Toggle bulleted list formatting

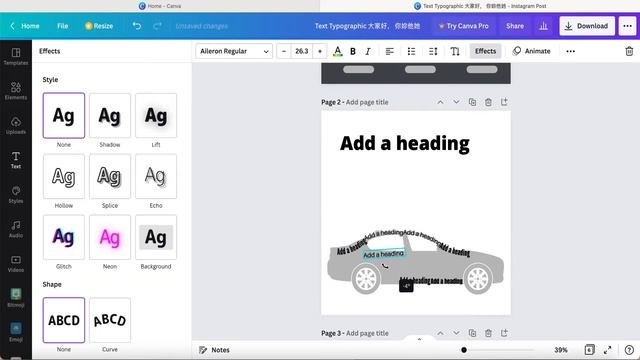point(411,51)
